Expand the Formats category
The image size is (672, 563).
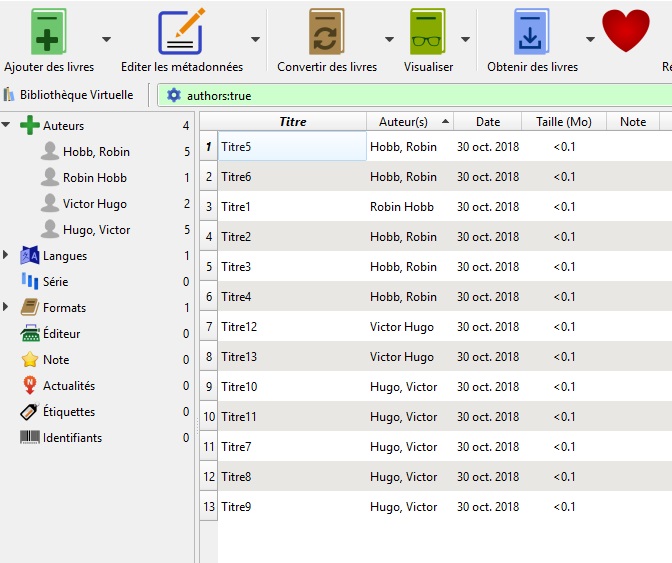pos(6,307)
